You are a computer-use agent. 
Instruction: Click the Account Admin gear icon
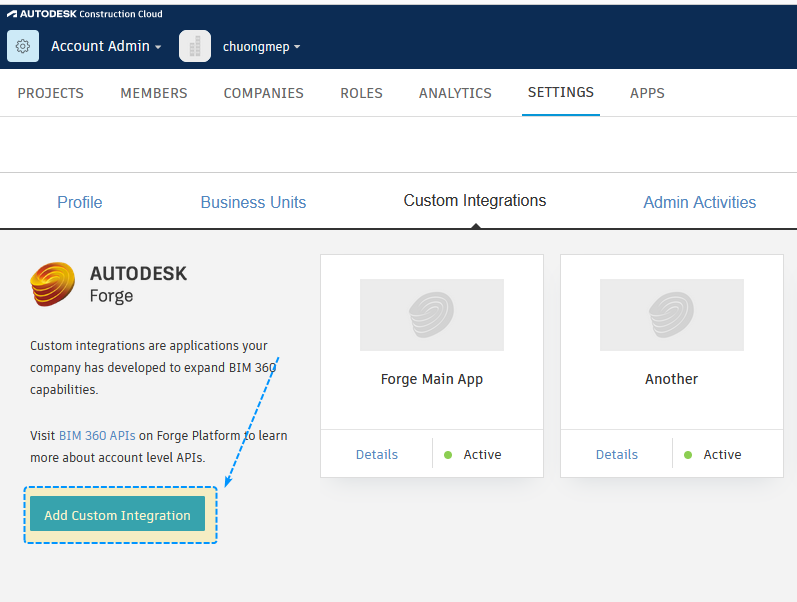pyautogui.click(x=23, y=46)
